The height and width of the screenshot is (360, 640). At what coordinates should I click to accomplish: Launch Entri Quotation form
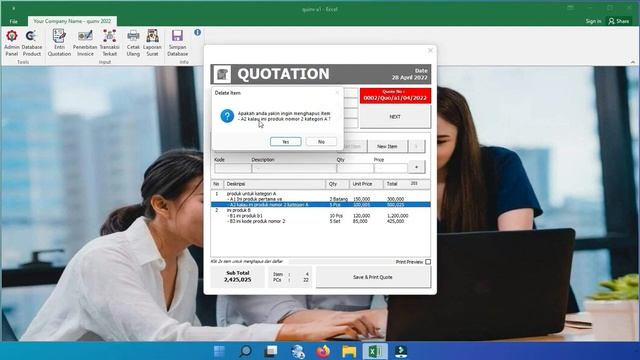tap(59, 42)
